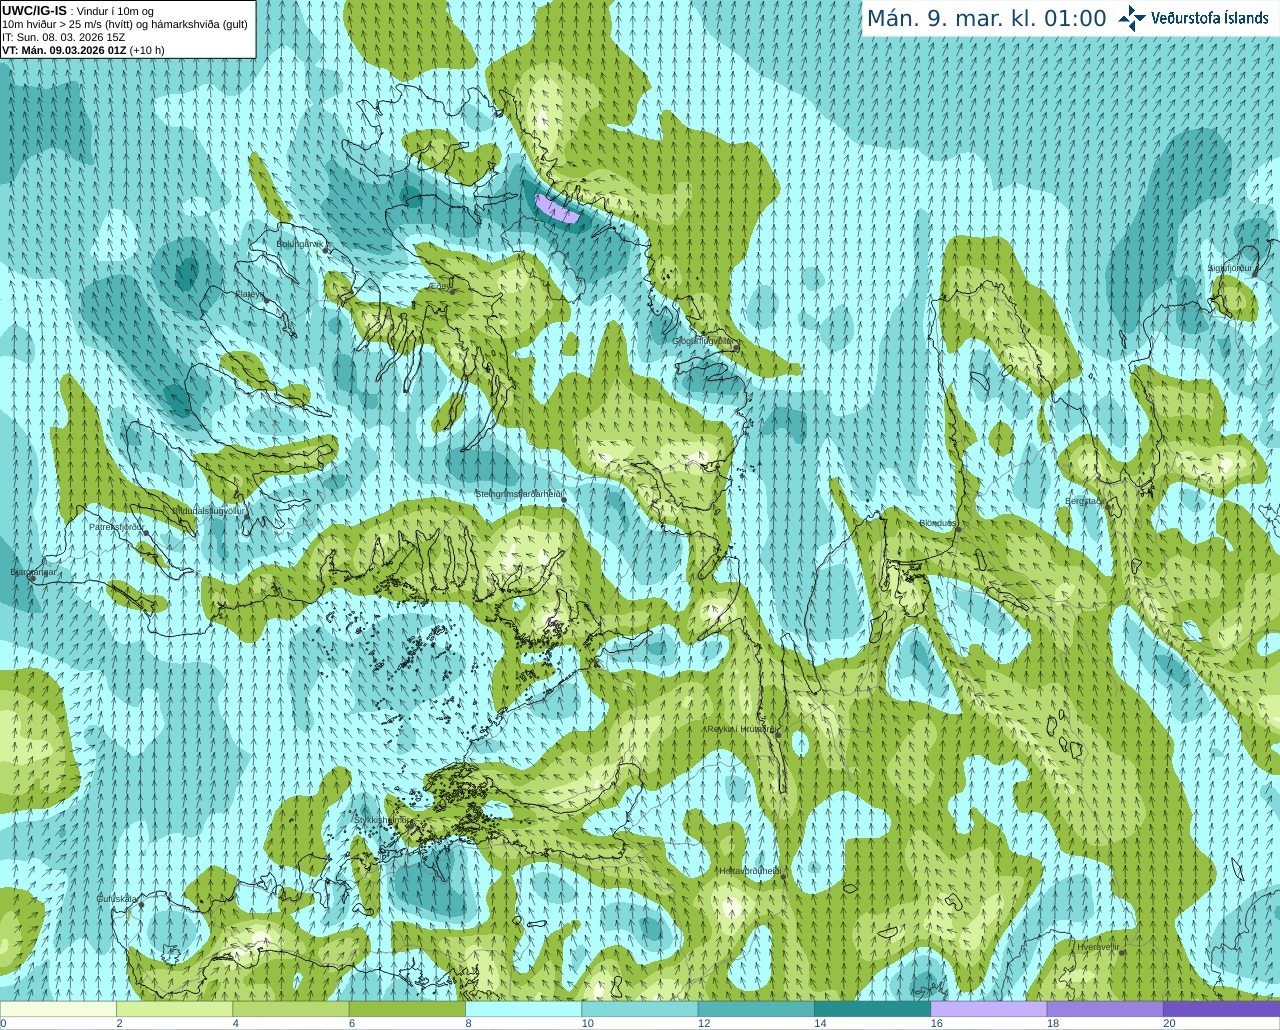Click the Bjargtangar station marker dot

pos(33,577)
